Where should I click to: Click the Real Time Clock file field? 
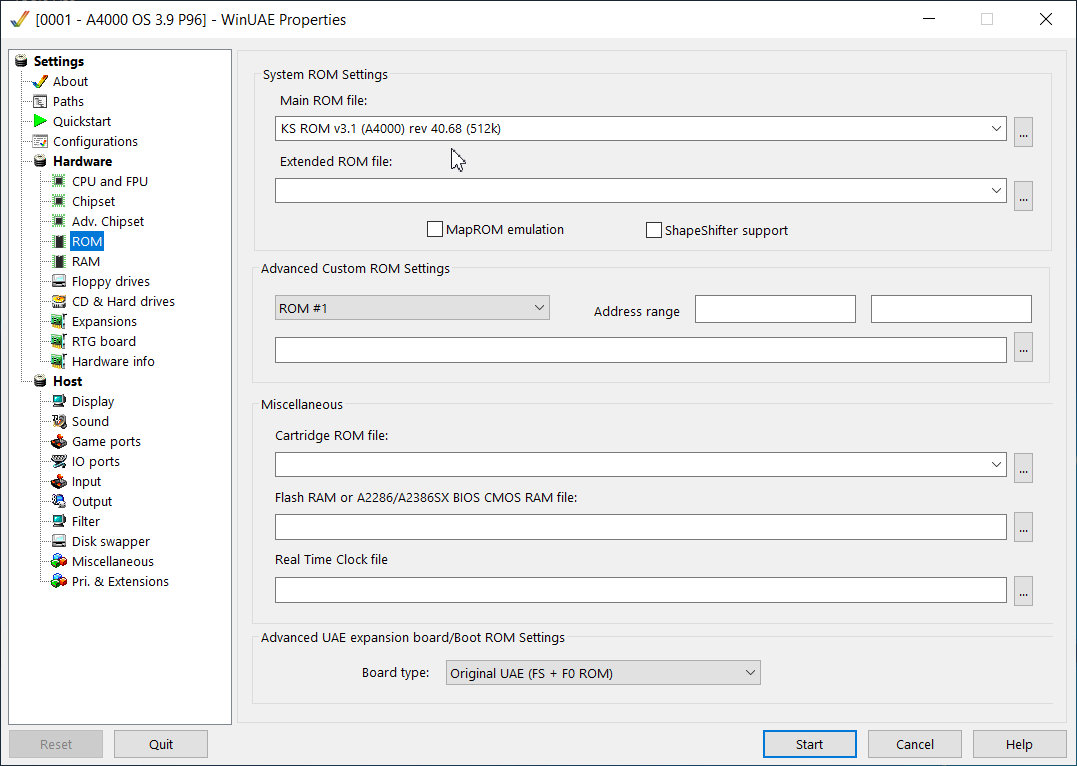(x=640, y=590)
